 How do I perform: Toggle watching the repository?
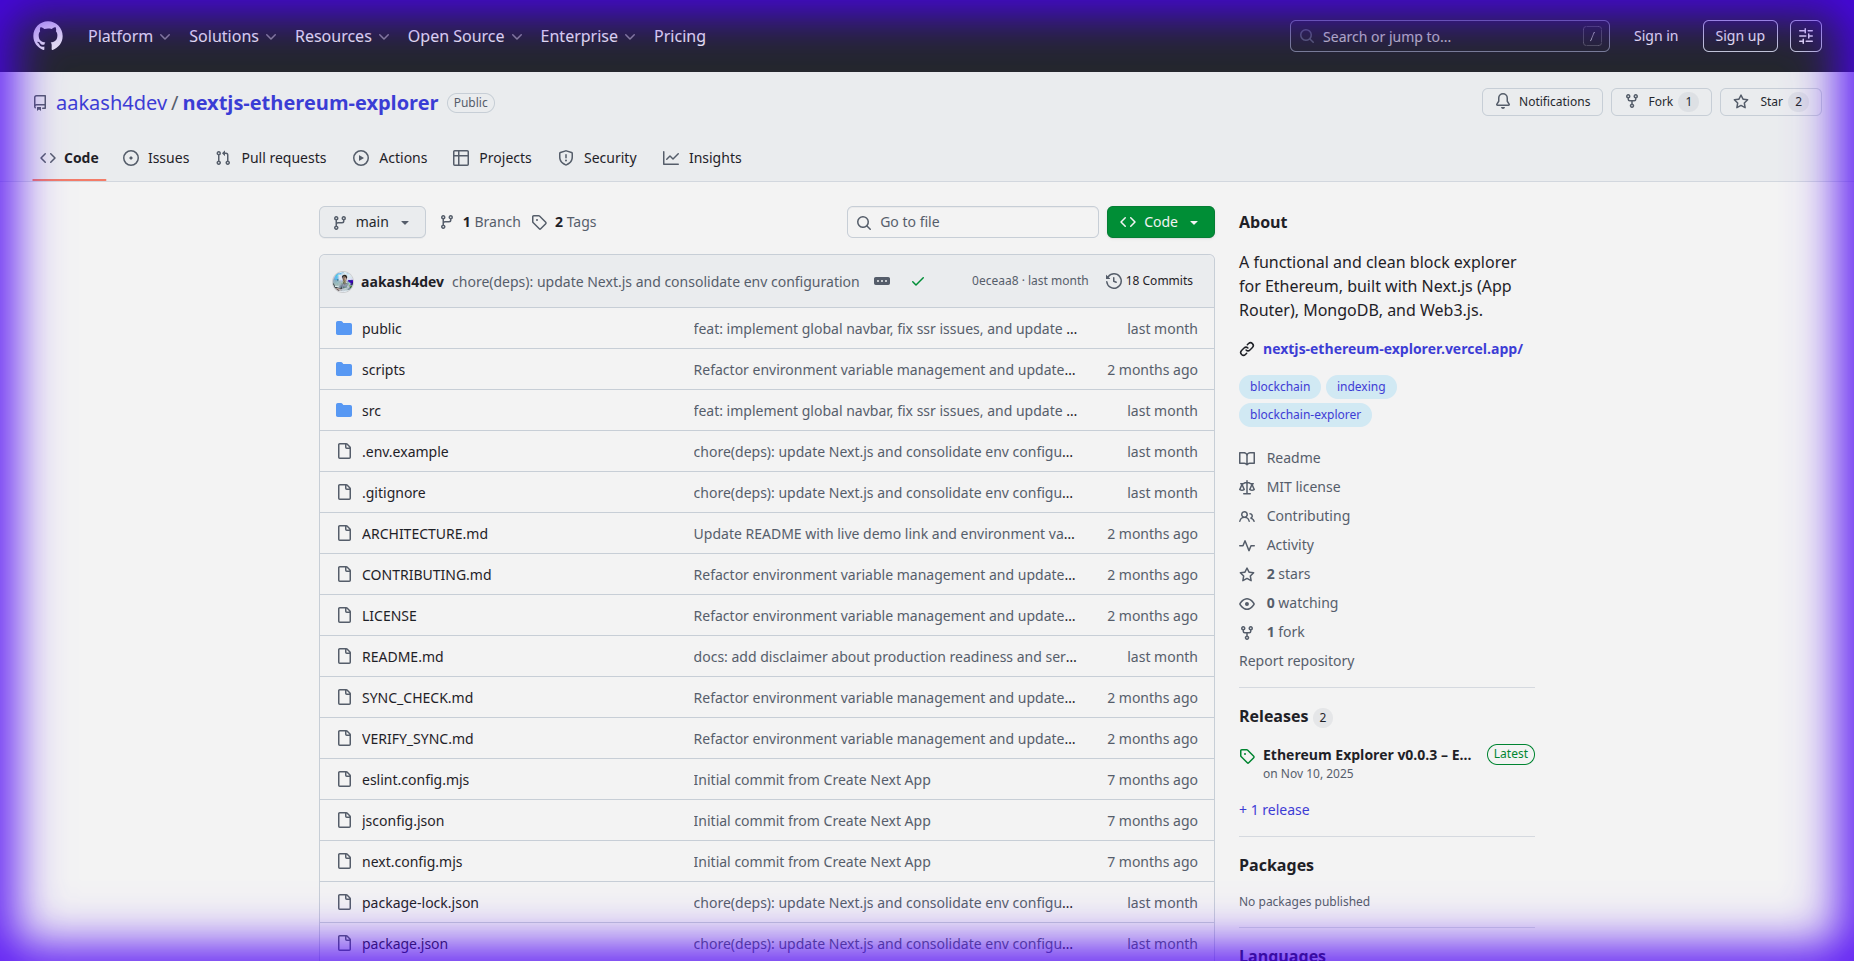[1300, 603]
